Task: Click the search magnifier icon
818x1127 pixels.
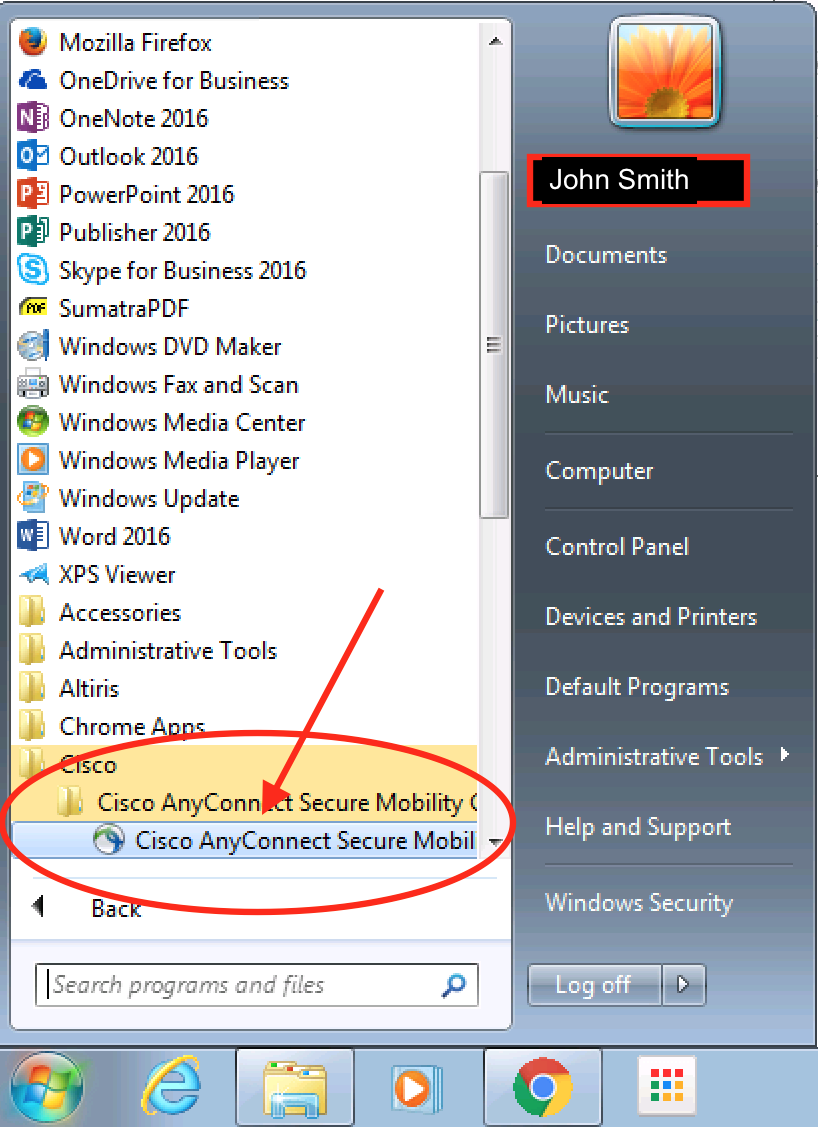Action: pos(454,985)
